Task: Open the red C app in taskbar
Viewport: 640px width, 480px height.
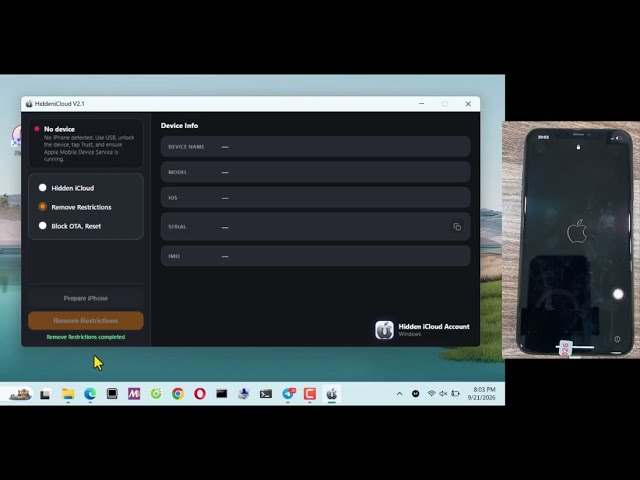Action: point(310,393)
